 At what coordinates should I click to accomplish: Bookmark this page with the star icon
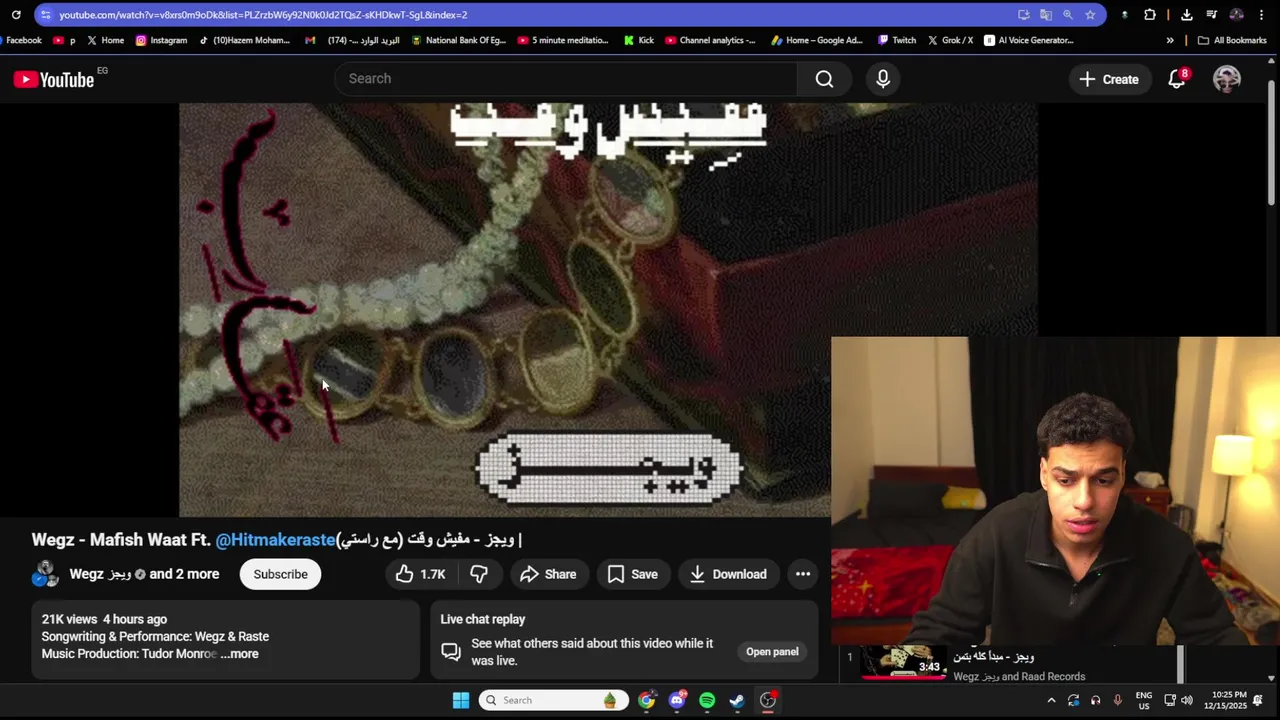point(1090,15)
